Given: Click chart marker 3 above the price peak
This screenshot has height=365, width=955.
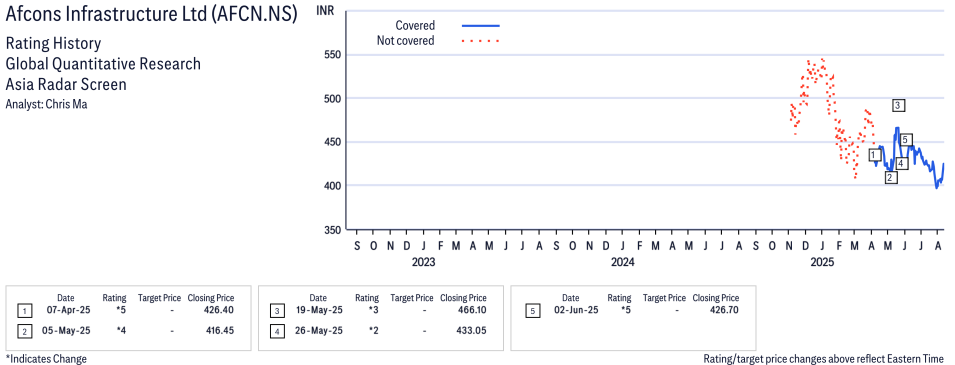Looking at the screenshot, I should pos(898,105).
